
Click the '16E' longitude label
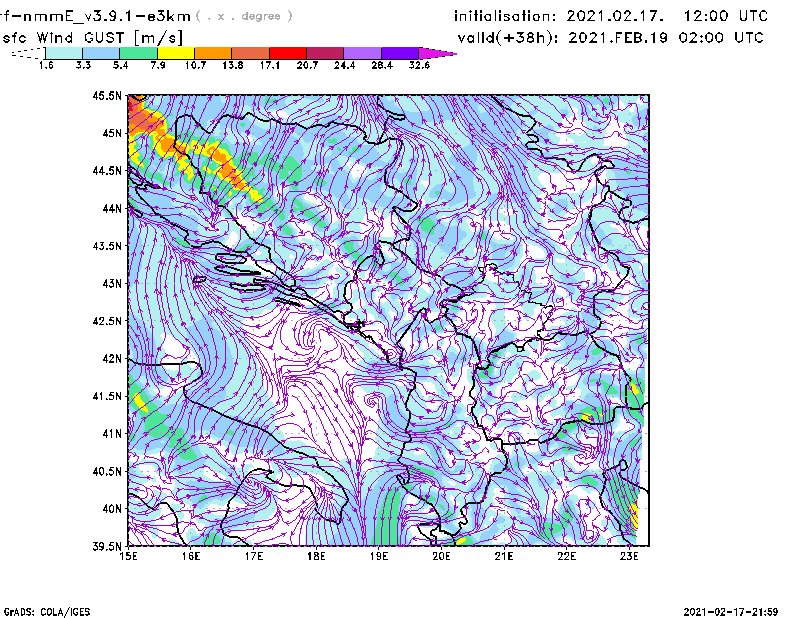coord(191,556)
